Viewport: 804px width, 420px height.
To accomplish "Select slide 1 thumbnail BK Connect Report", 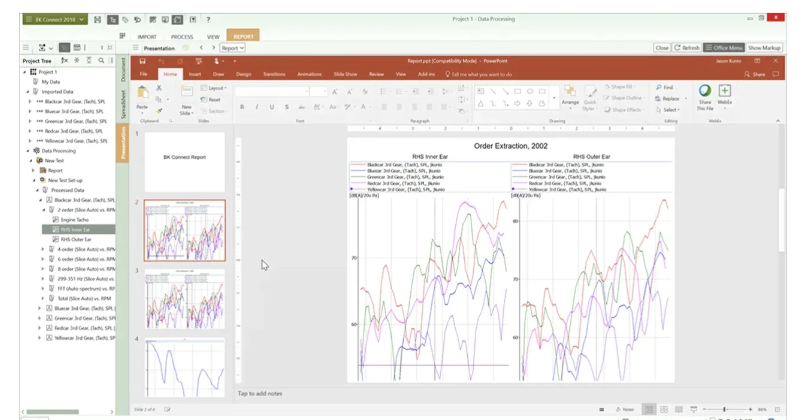I will tap(185, 161).
